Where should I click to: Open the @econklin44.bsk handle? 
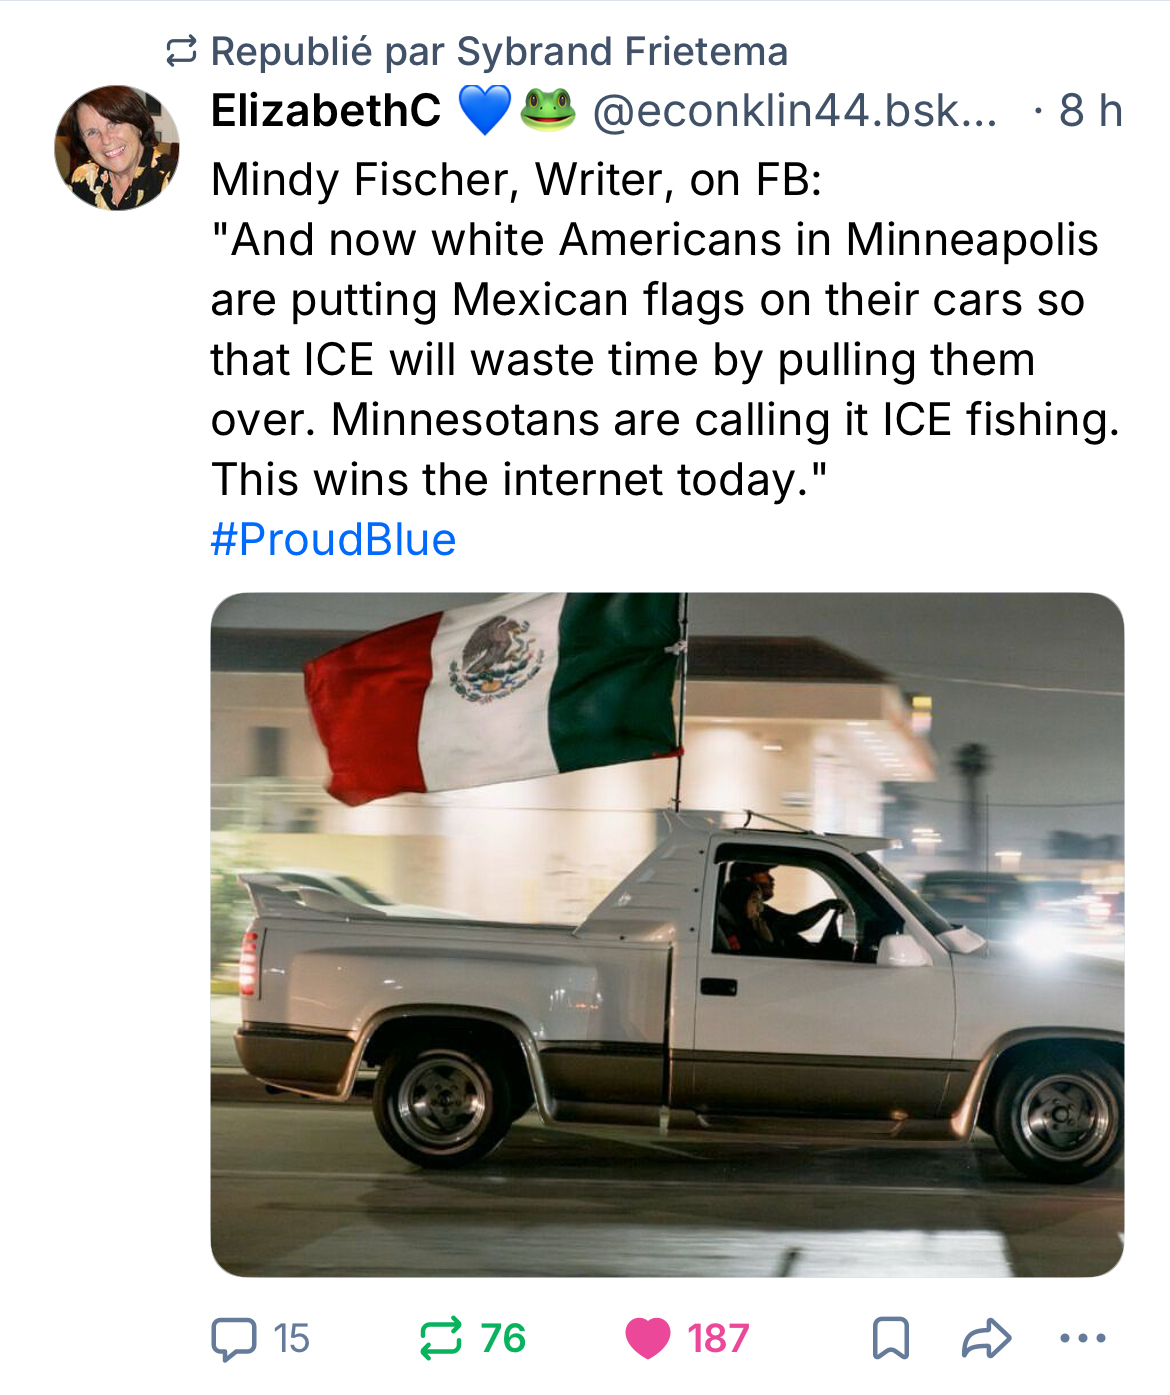click(x=795, y=110)
